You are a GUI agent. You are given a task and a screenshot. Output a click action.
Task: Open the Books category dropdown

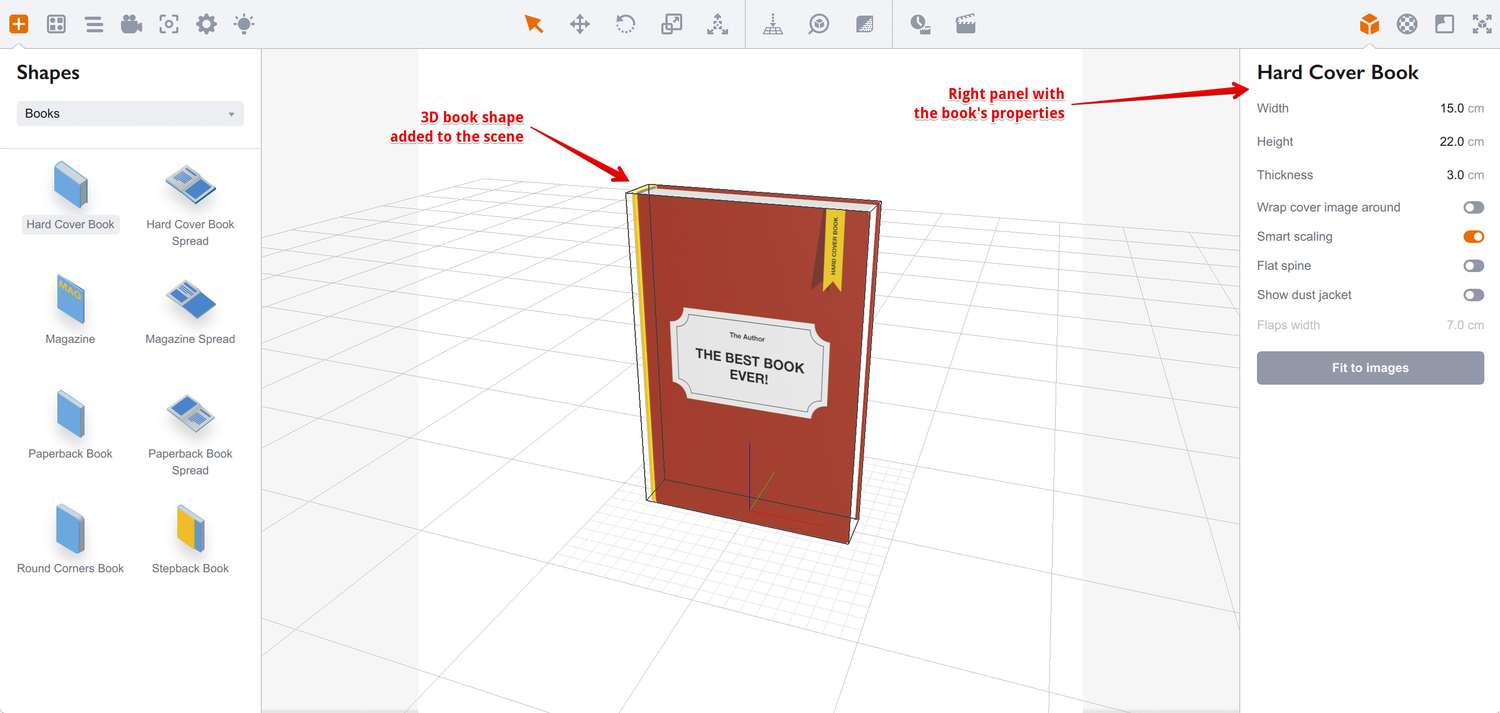[130, 114]
